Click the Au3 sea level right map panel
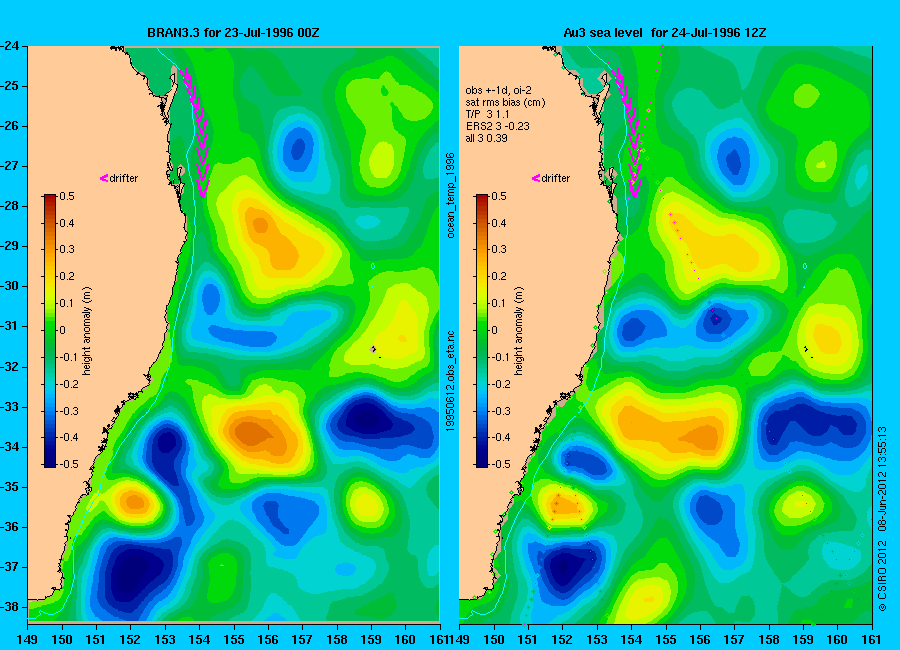The width and height of the screenshot is (900, 650). tap(666, 335)
